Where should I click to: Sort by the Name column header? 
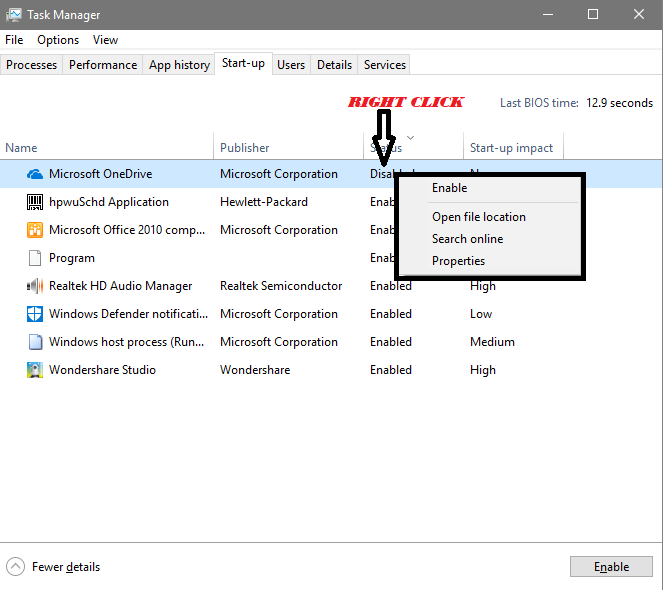[107, 148]
